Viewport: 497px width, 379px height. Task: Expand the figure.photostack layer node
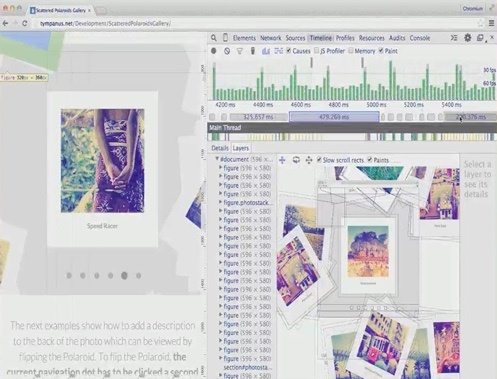pyautogui.click(x=220, y=202)
